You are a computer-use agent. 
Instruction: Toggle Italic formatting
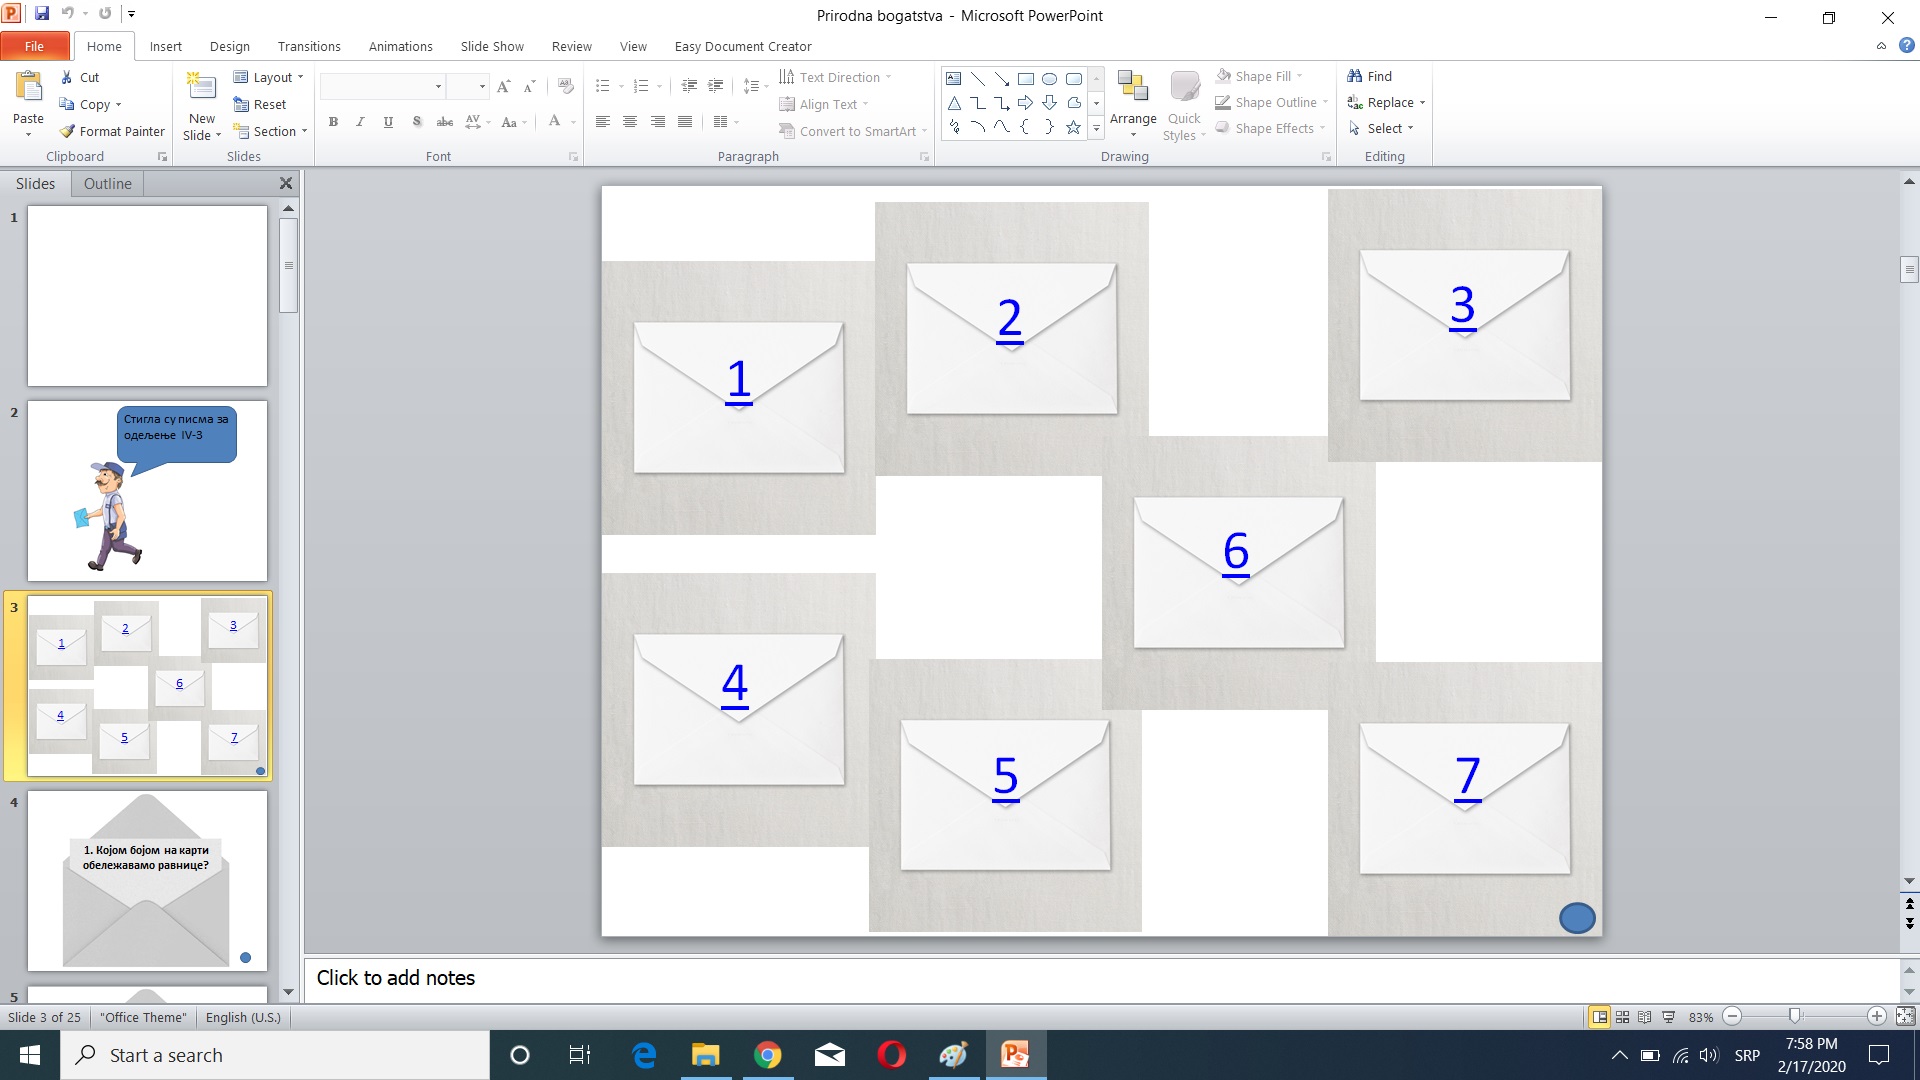(360, 122)
